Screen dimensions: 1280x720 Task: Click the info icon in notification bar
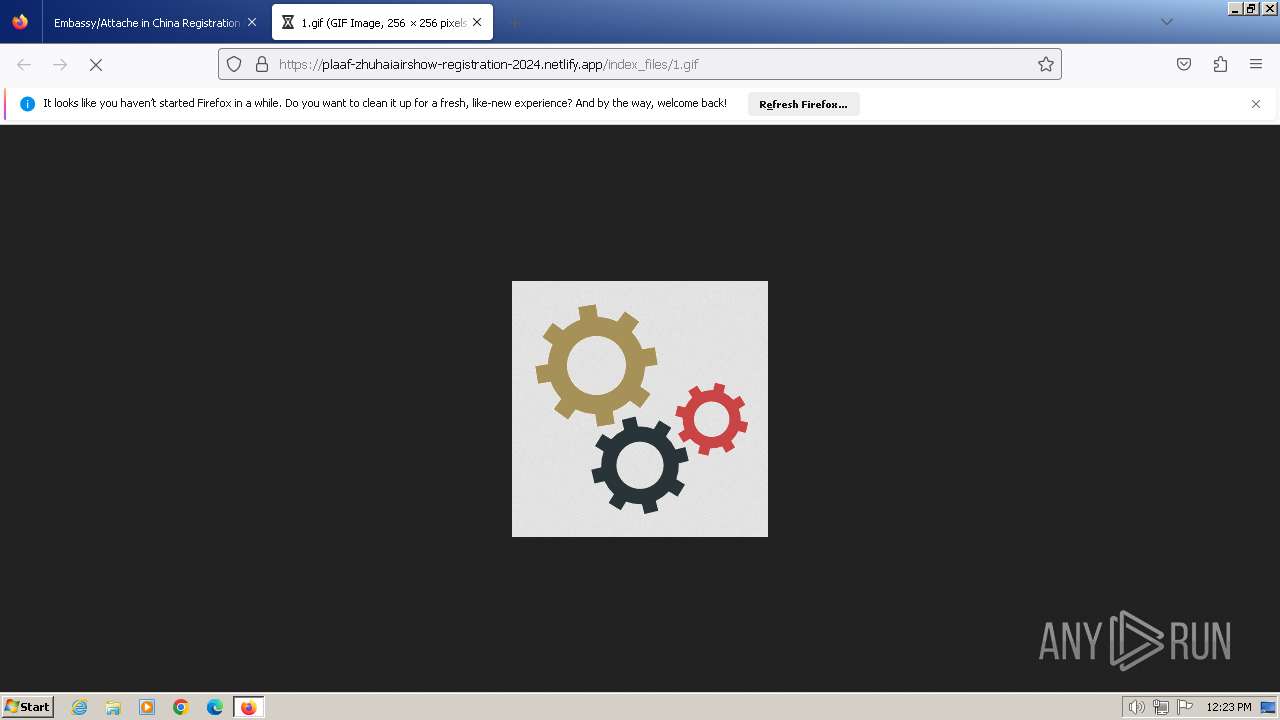[27, 104]
